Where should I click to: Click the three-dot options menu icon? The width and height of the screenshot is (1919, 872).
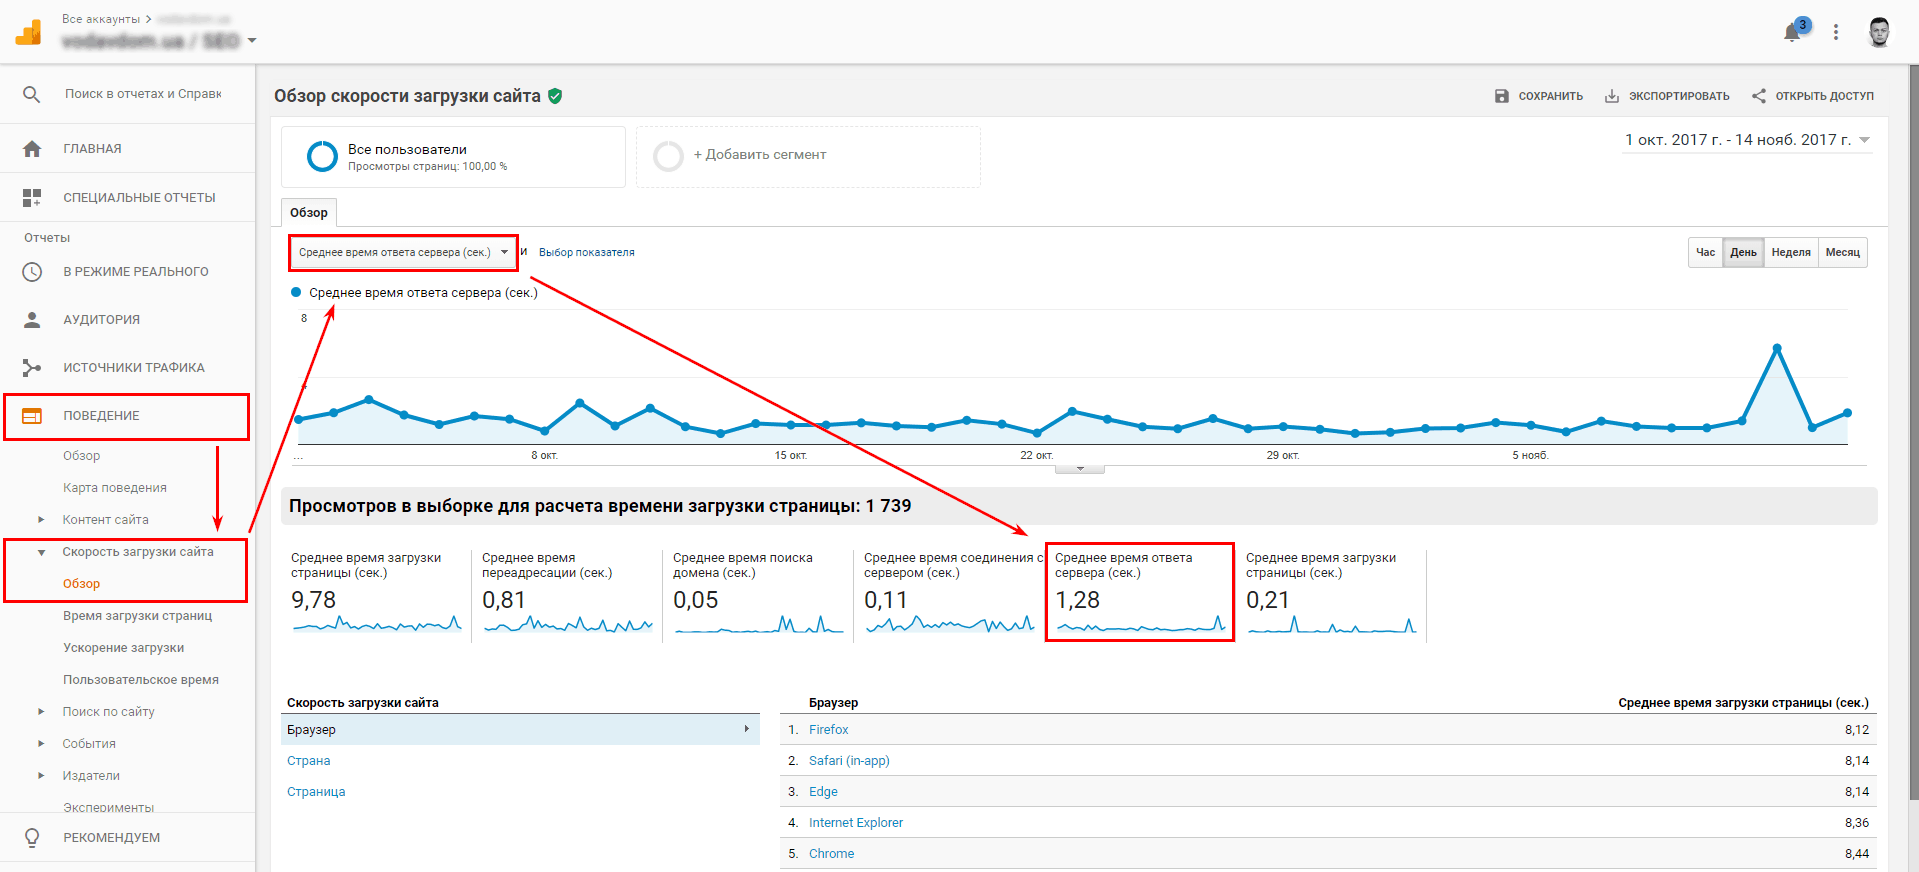pyautogui.click(x=1836, y=32)
